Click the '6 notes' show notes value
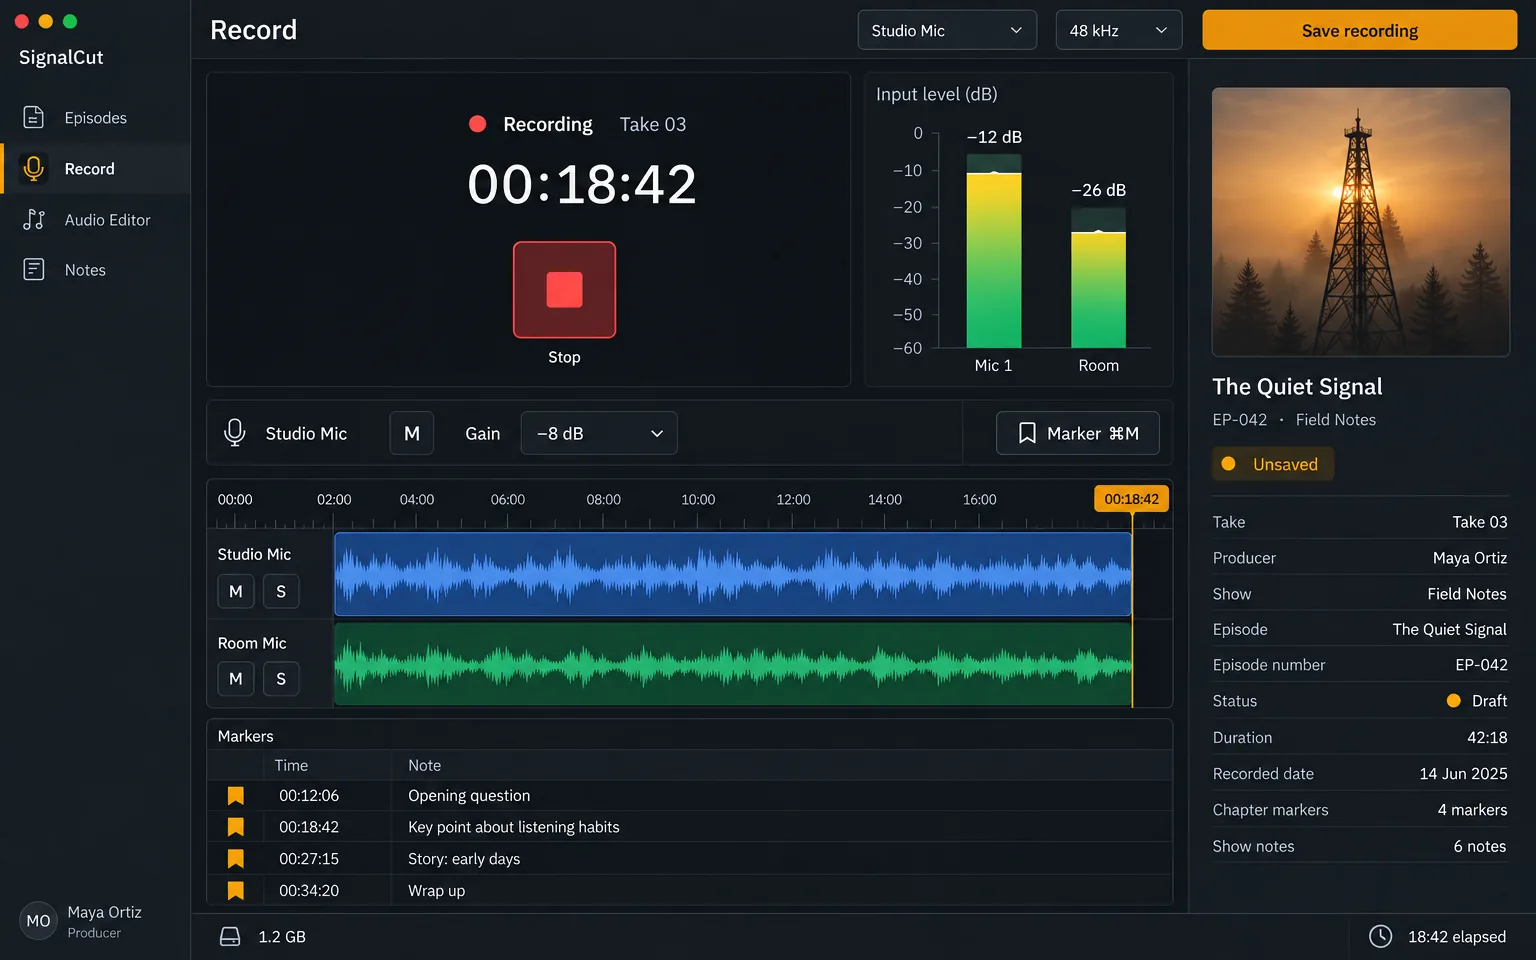This screenshot has width=1536, height=960. coord(1480,846)
